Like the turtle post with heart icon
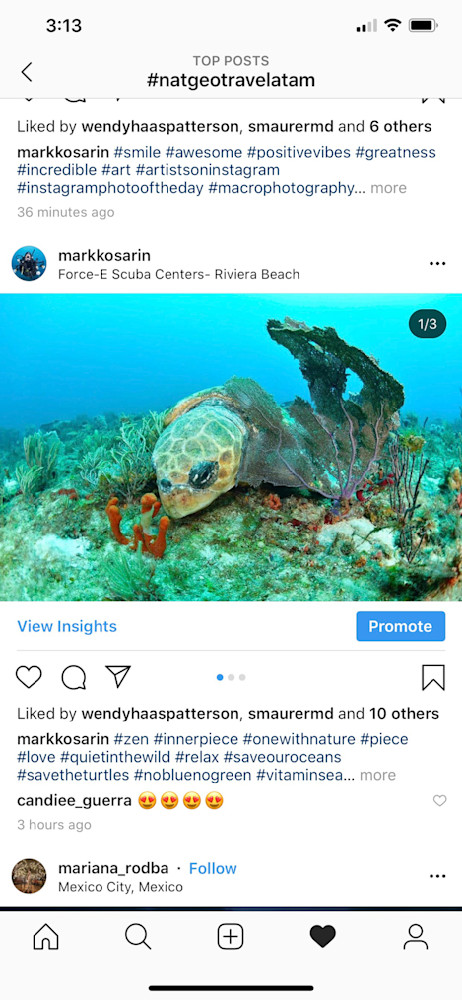The width and height of the screenshot is (462, 1000). pos(29,677)
